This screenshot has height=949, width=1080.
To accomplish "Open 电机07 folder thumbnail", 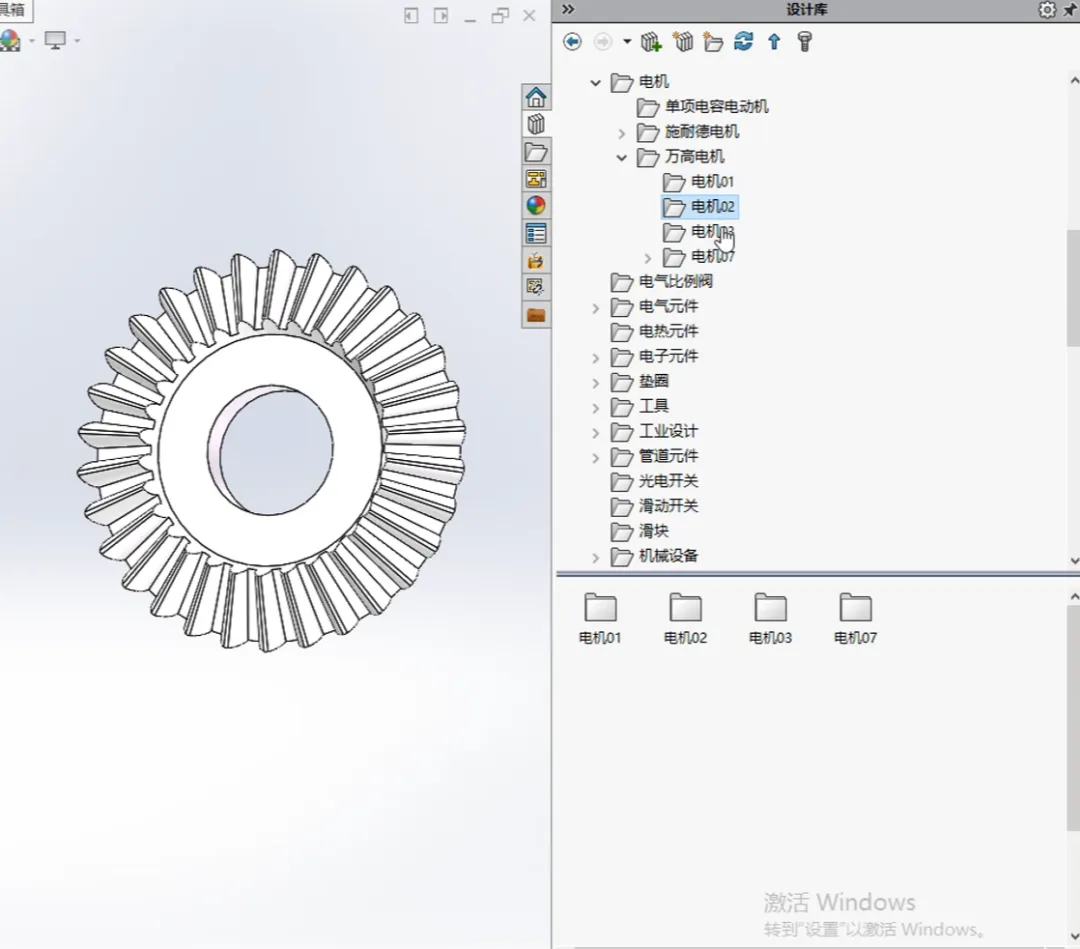I will [855, 618].
